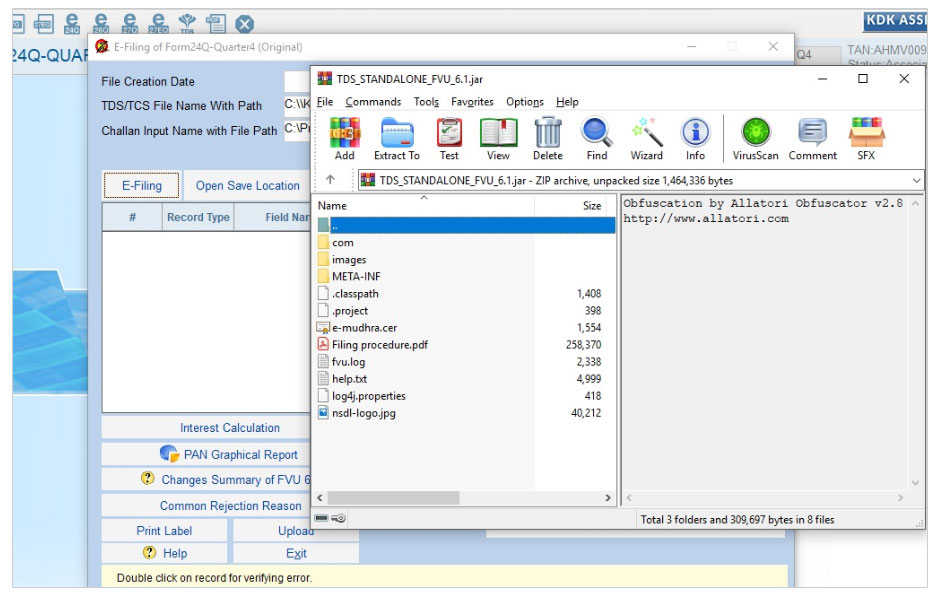Viewport: 940px width, 596px height.
Task: Click the password key icon in status bar
Action: tap(339, 519)
